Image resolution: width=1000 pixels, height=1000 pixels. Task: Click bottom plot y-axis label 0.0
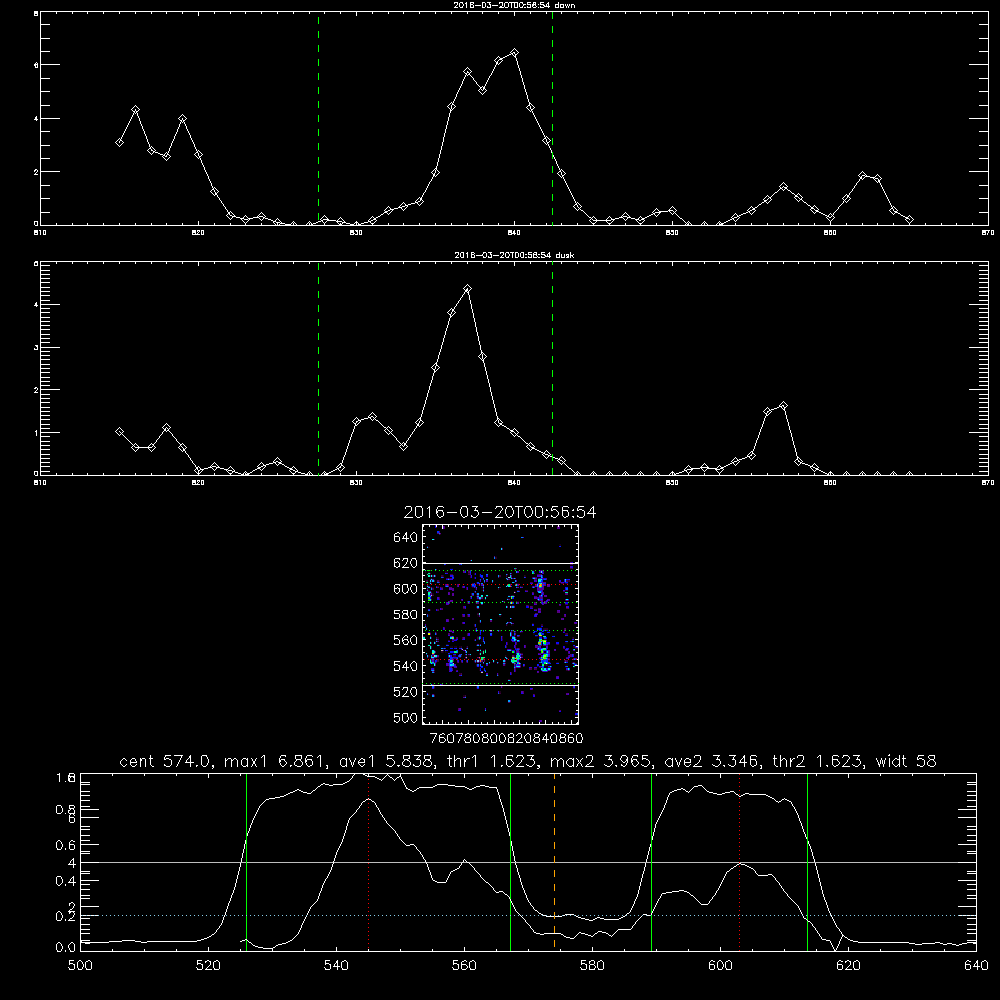pos(66,948)
